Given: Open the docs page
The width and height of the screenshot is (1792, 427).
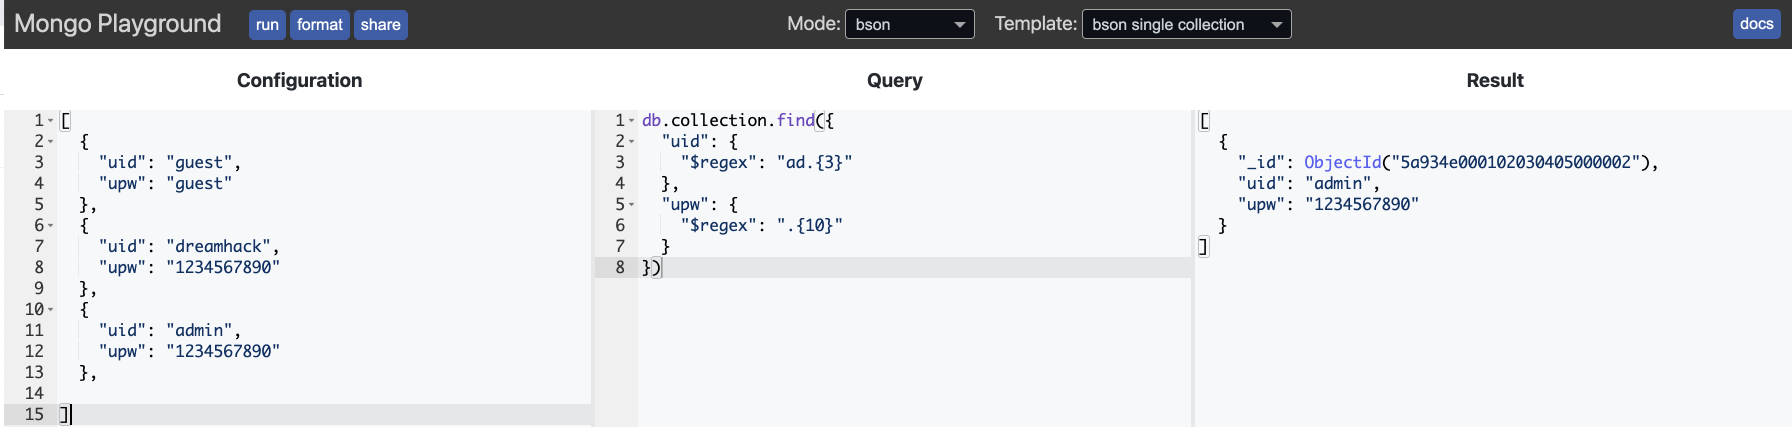Looking at the screenshot, I should [1756, 24].
